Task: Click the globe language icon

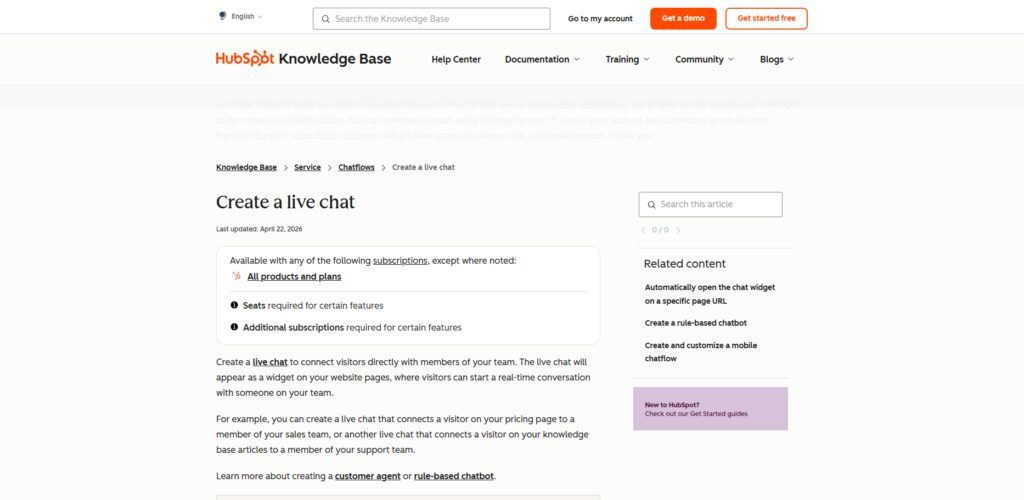Action: point(223,16)
